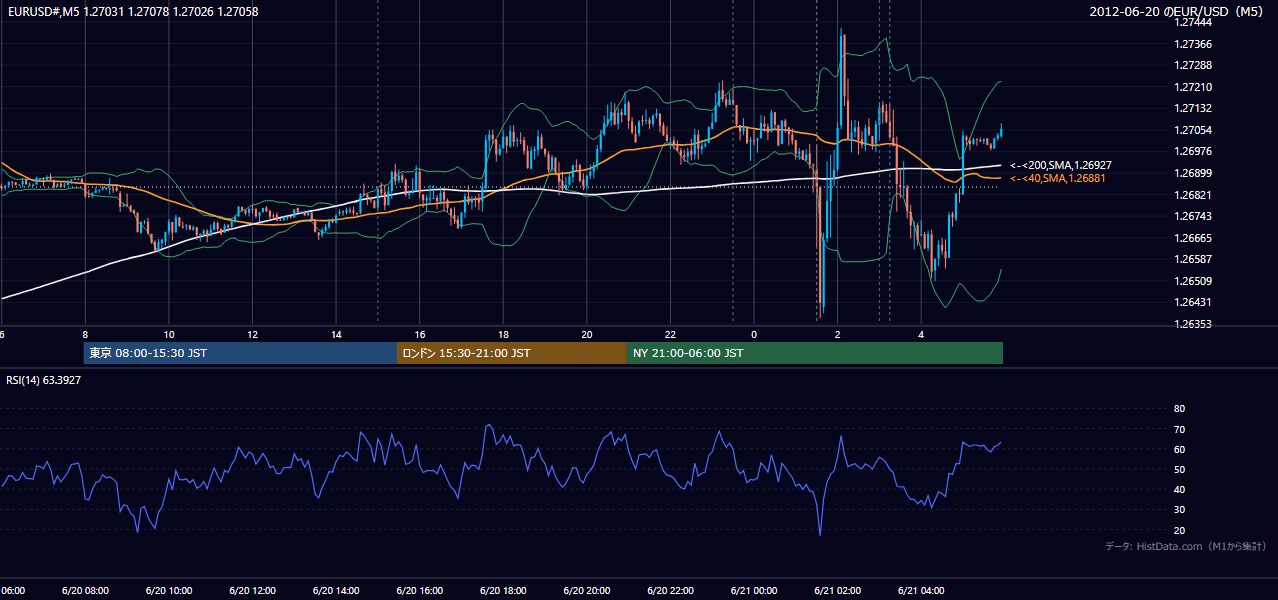The height and width of the screenshot is (600, 1278).
Task: Click the 6/20 08:00 date axis label
Action: [x=85, y=591]
